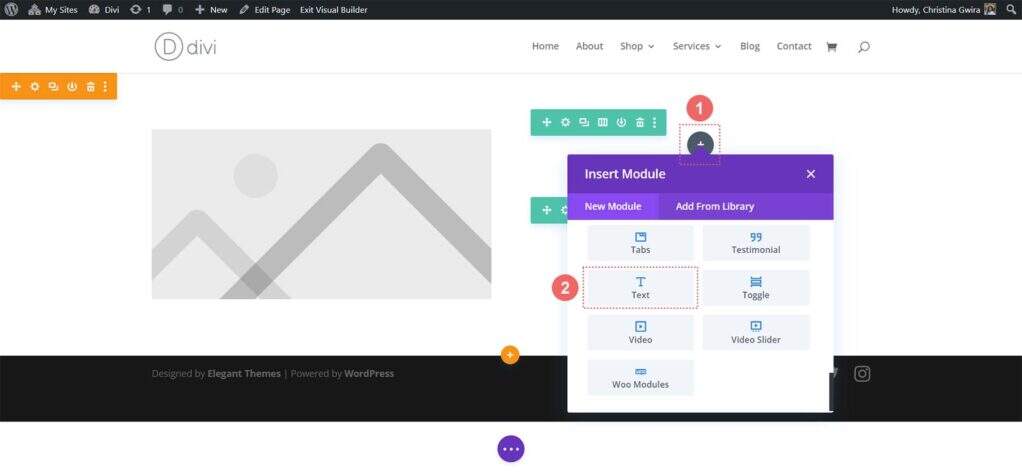Switch to the Add From Library tab
The image size is (1022, 476).
coord(714,206)
